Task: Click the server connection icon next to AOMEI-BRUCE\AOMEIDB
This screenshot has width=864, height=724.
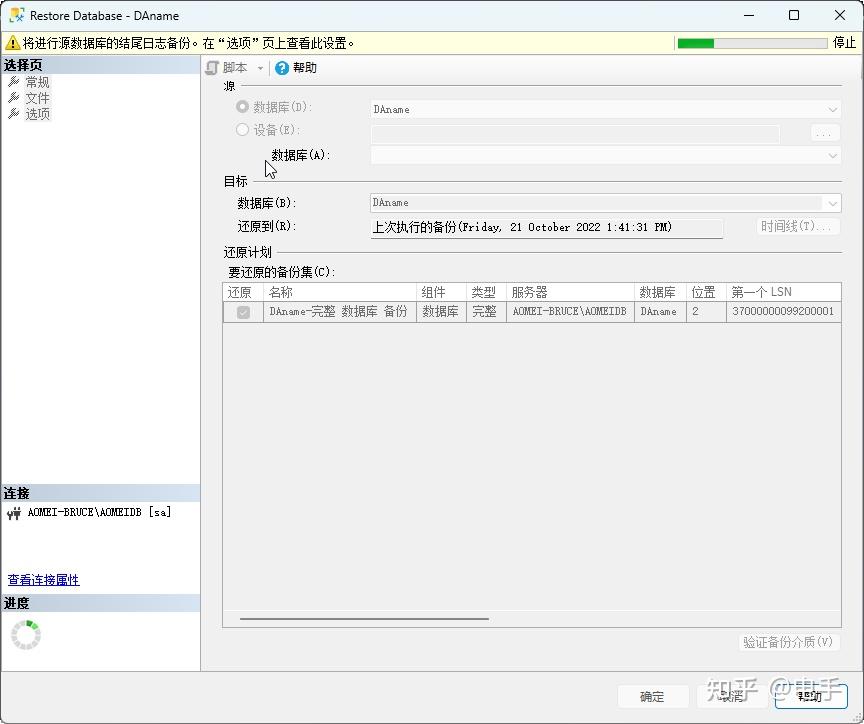Action: point(15,512)
